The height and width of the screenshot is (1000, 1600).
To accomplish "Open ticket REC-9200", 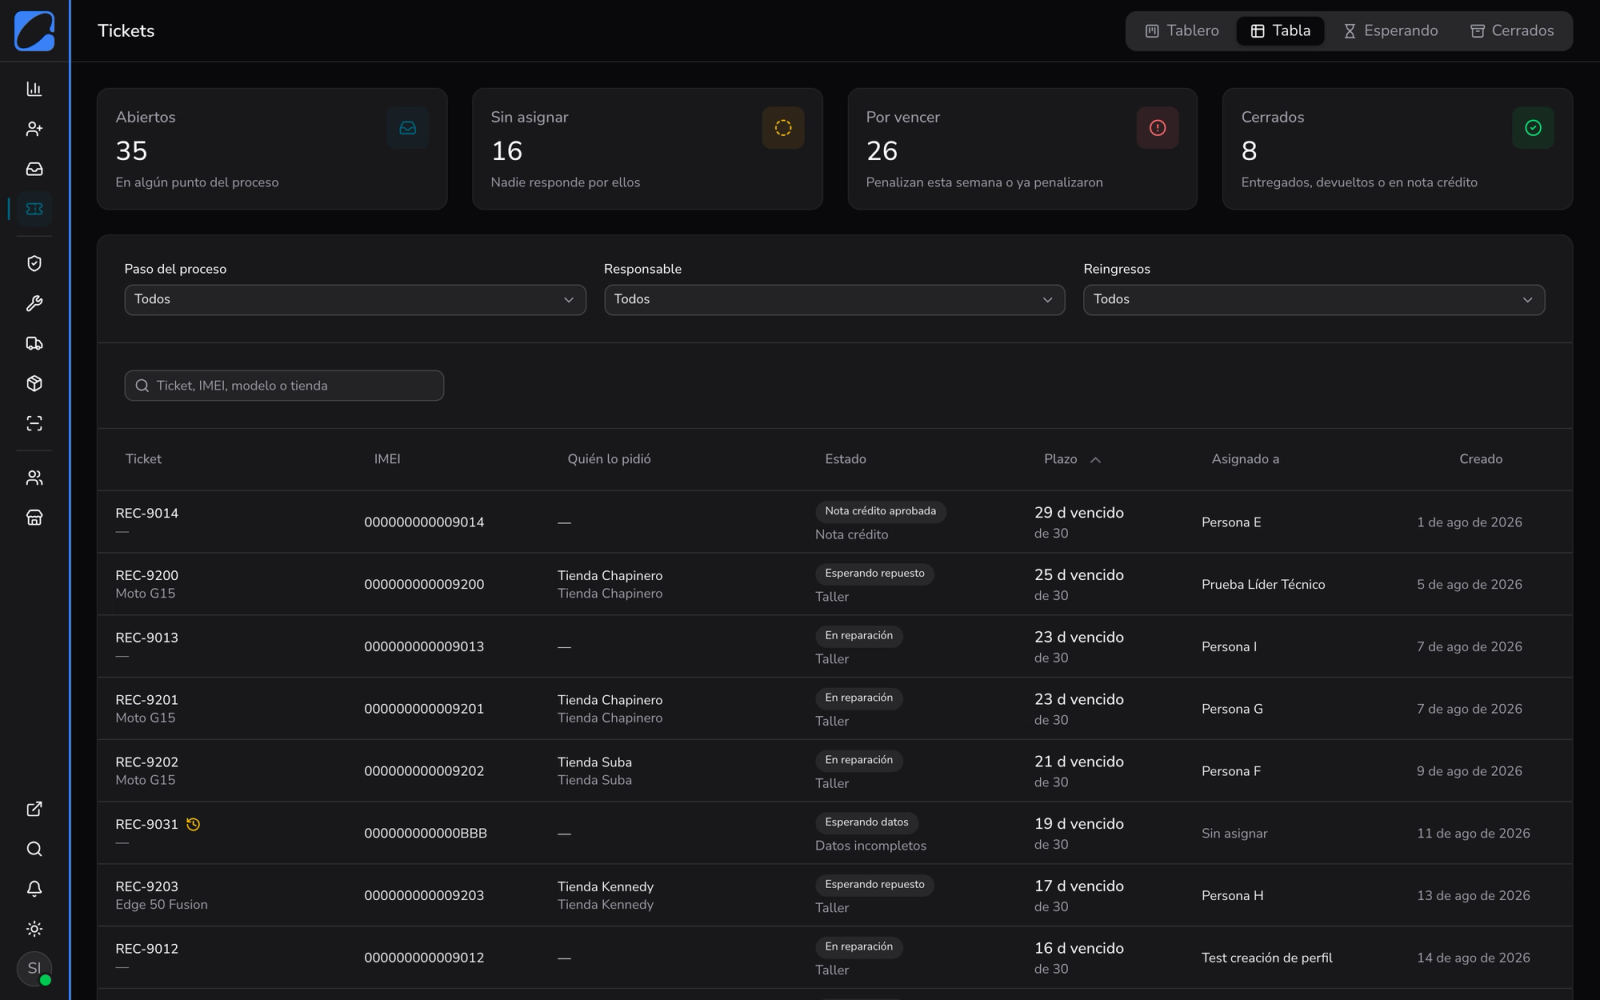I will coord(147,575).
